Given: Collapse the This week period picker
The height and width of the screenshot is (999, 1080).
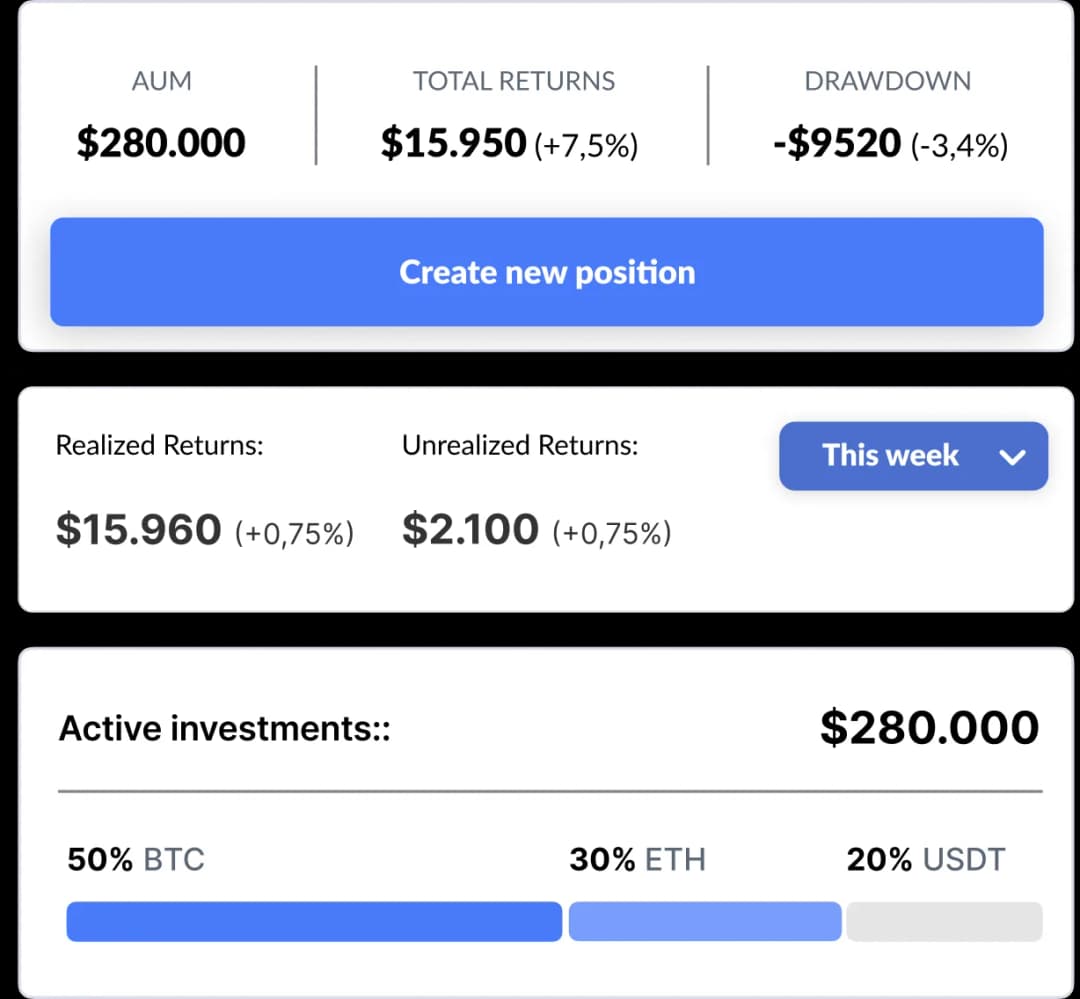Looking at the screenshot, I should [913, 456].
